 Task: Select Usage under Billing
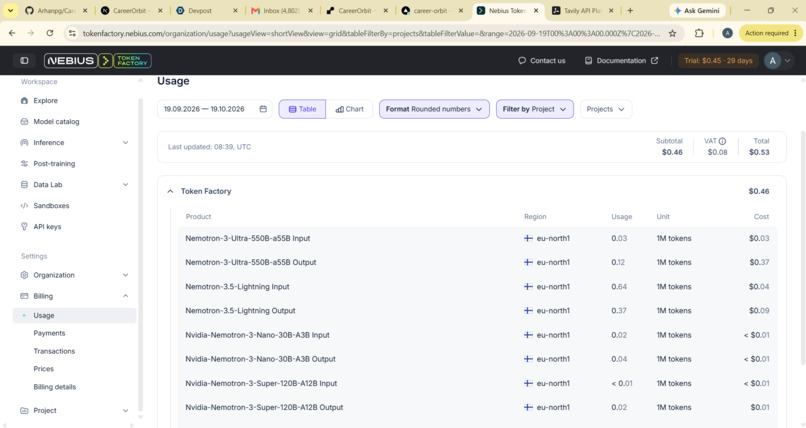75,315
